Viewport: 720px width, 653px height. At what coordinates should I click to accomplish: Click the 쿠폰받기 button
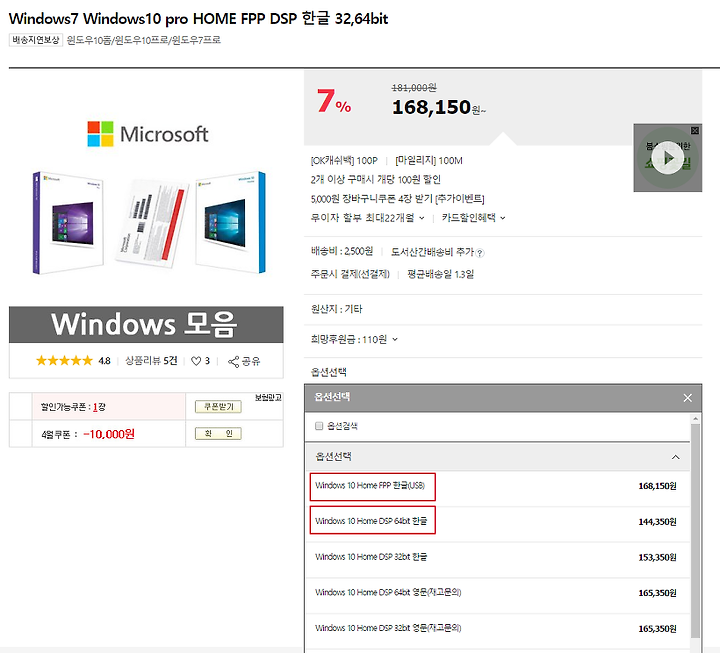(x=218, y=406)
